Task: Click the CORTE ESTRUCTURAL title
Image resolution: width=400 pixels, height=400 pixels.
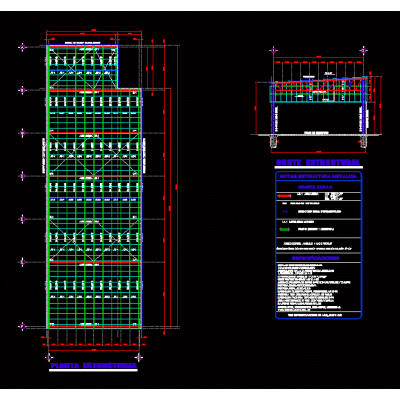Action: 318,162
